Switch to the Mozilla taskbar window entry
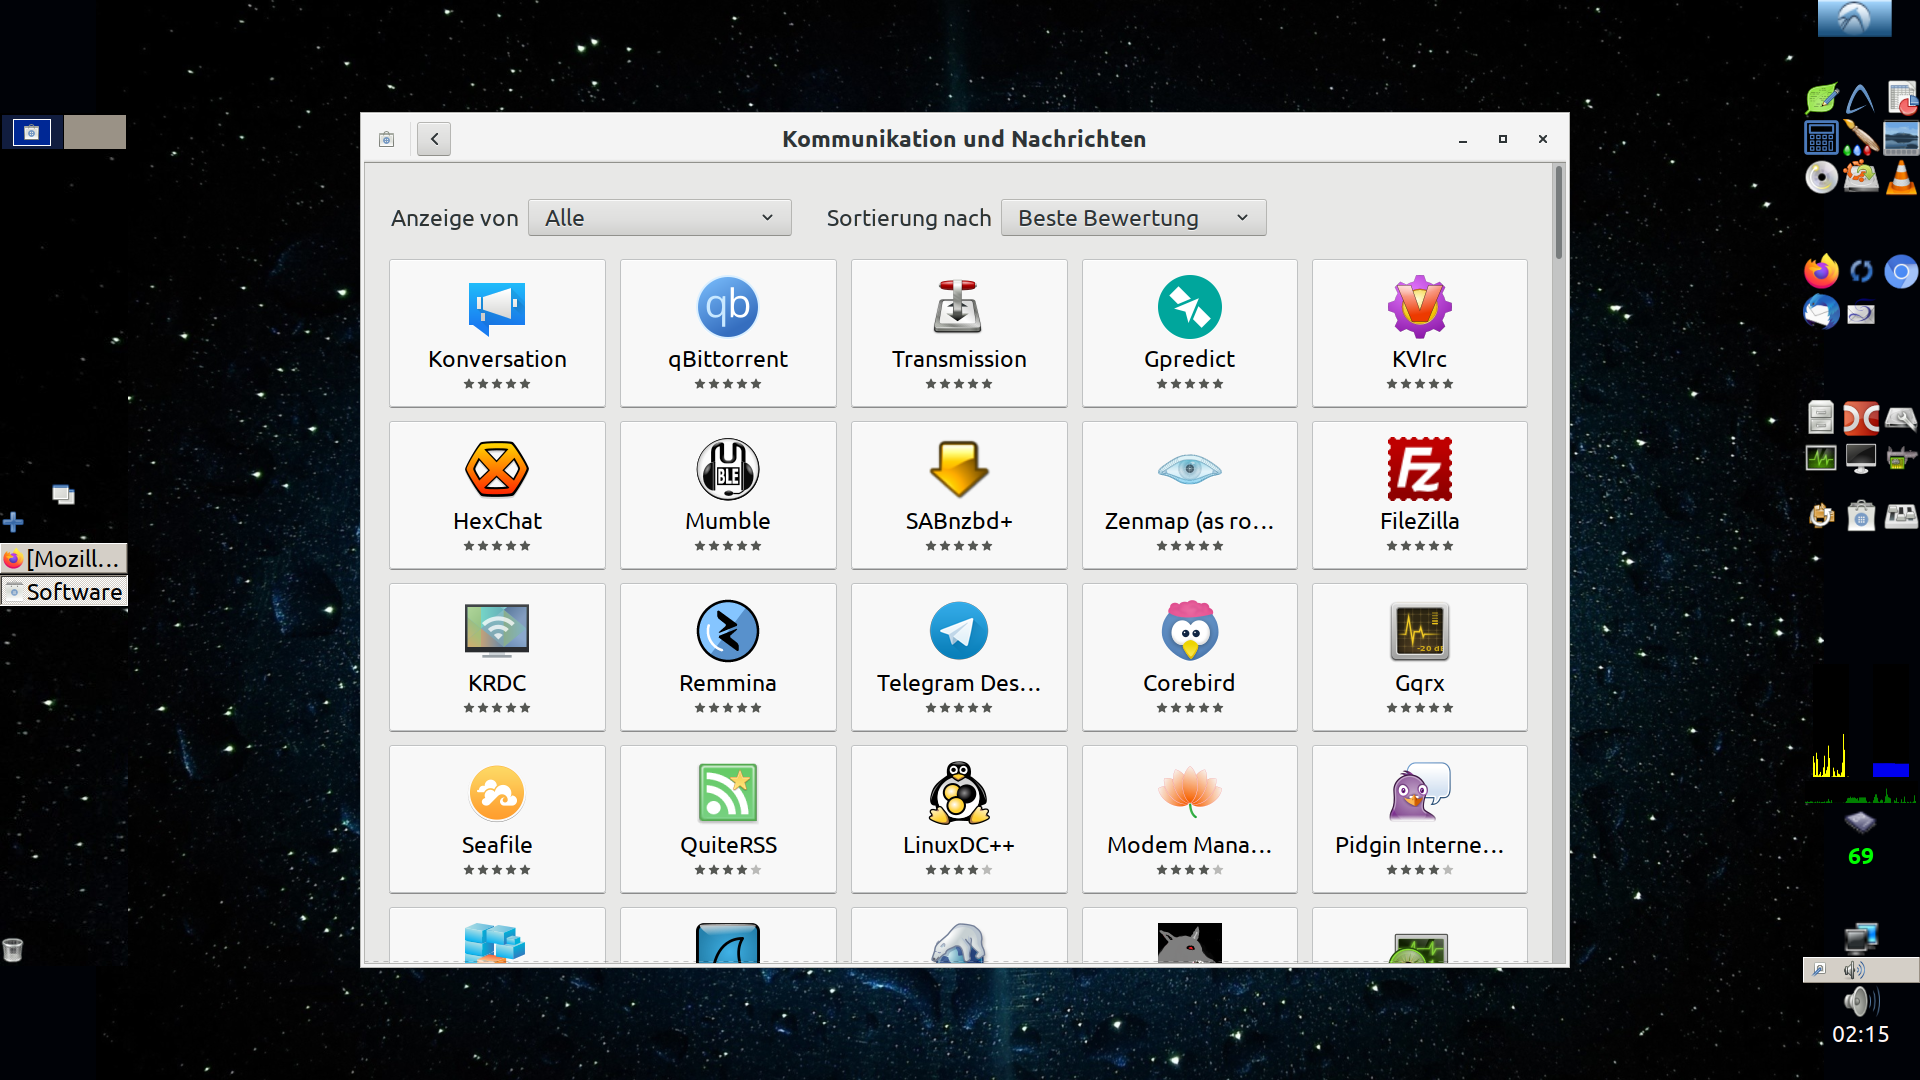Screen dimensions: 1920x1080 64,559
